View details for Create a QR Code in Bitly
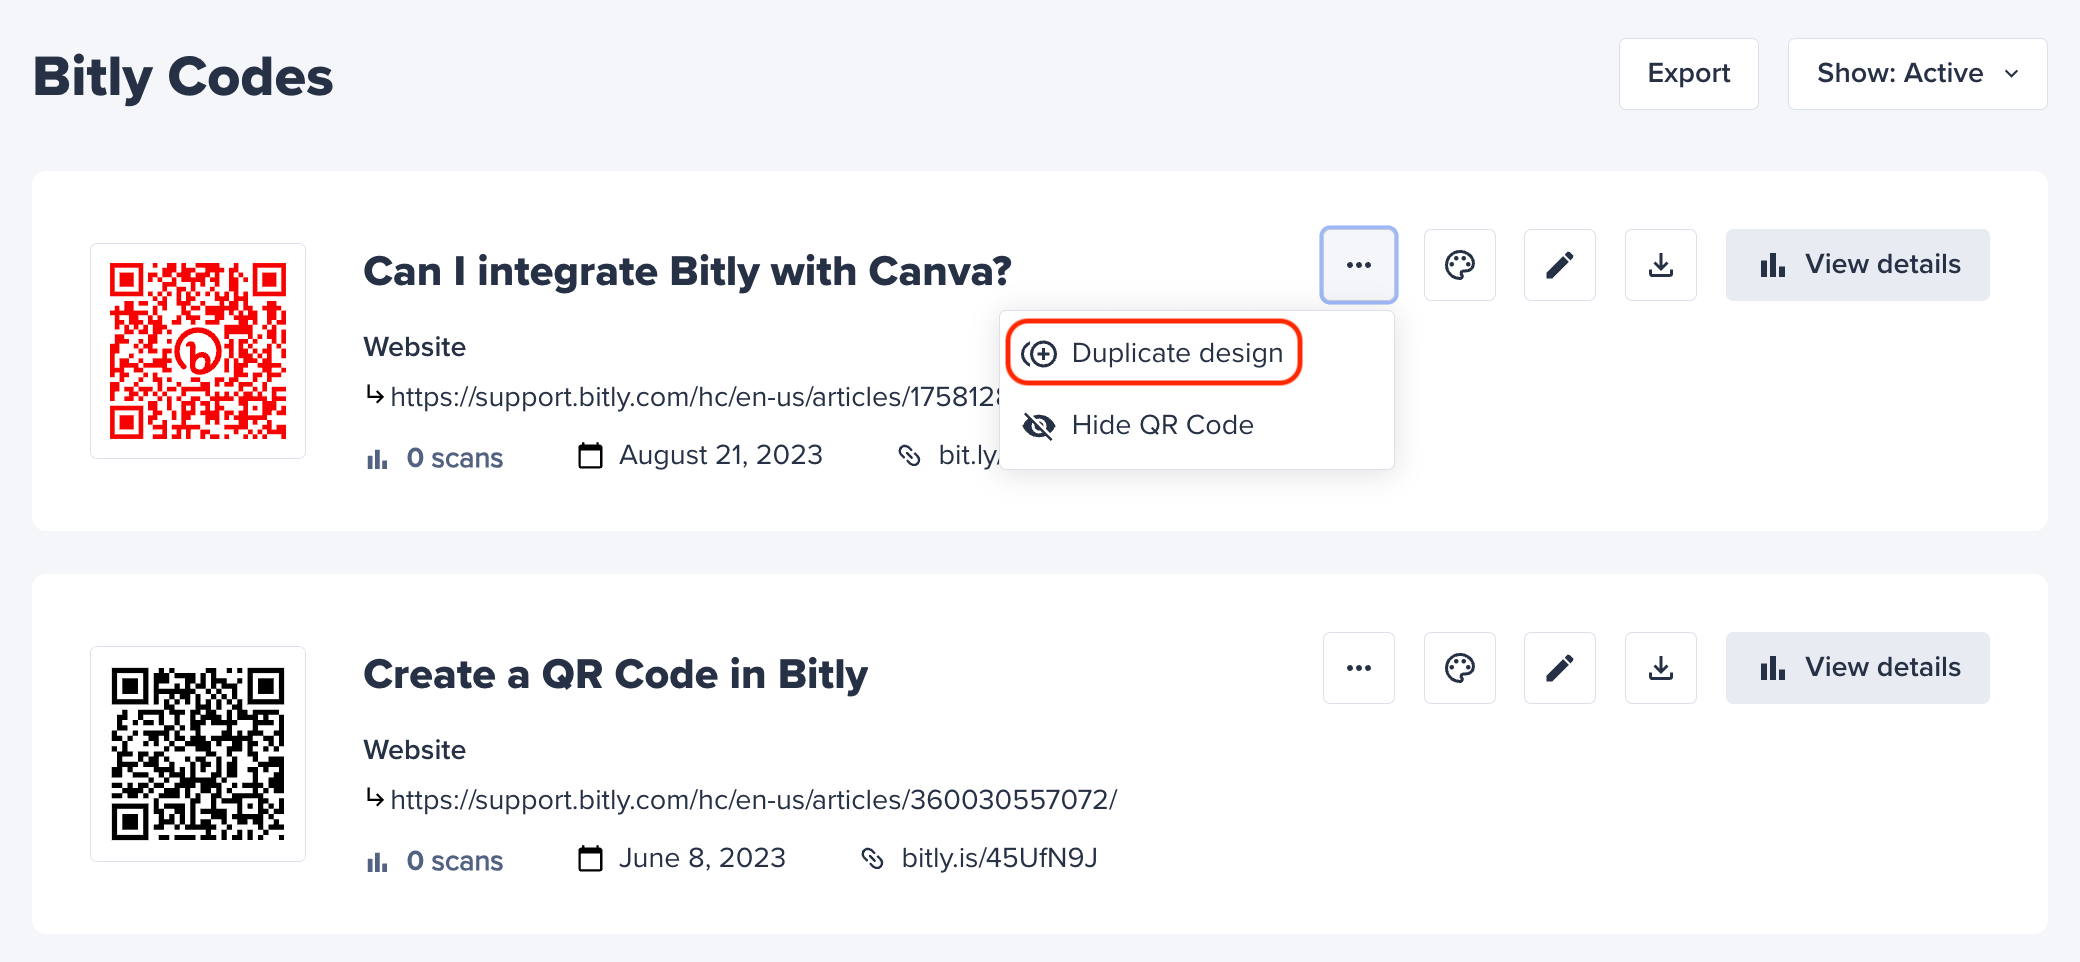Screen dimensions: 2080x962 [1857, 667]
